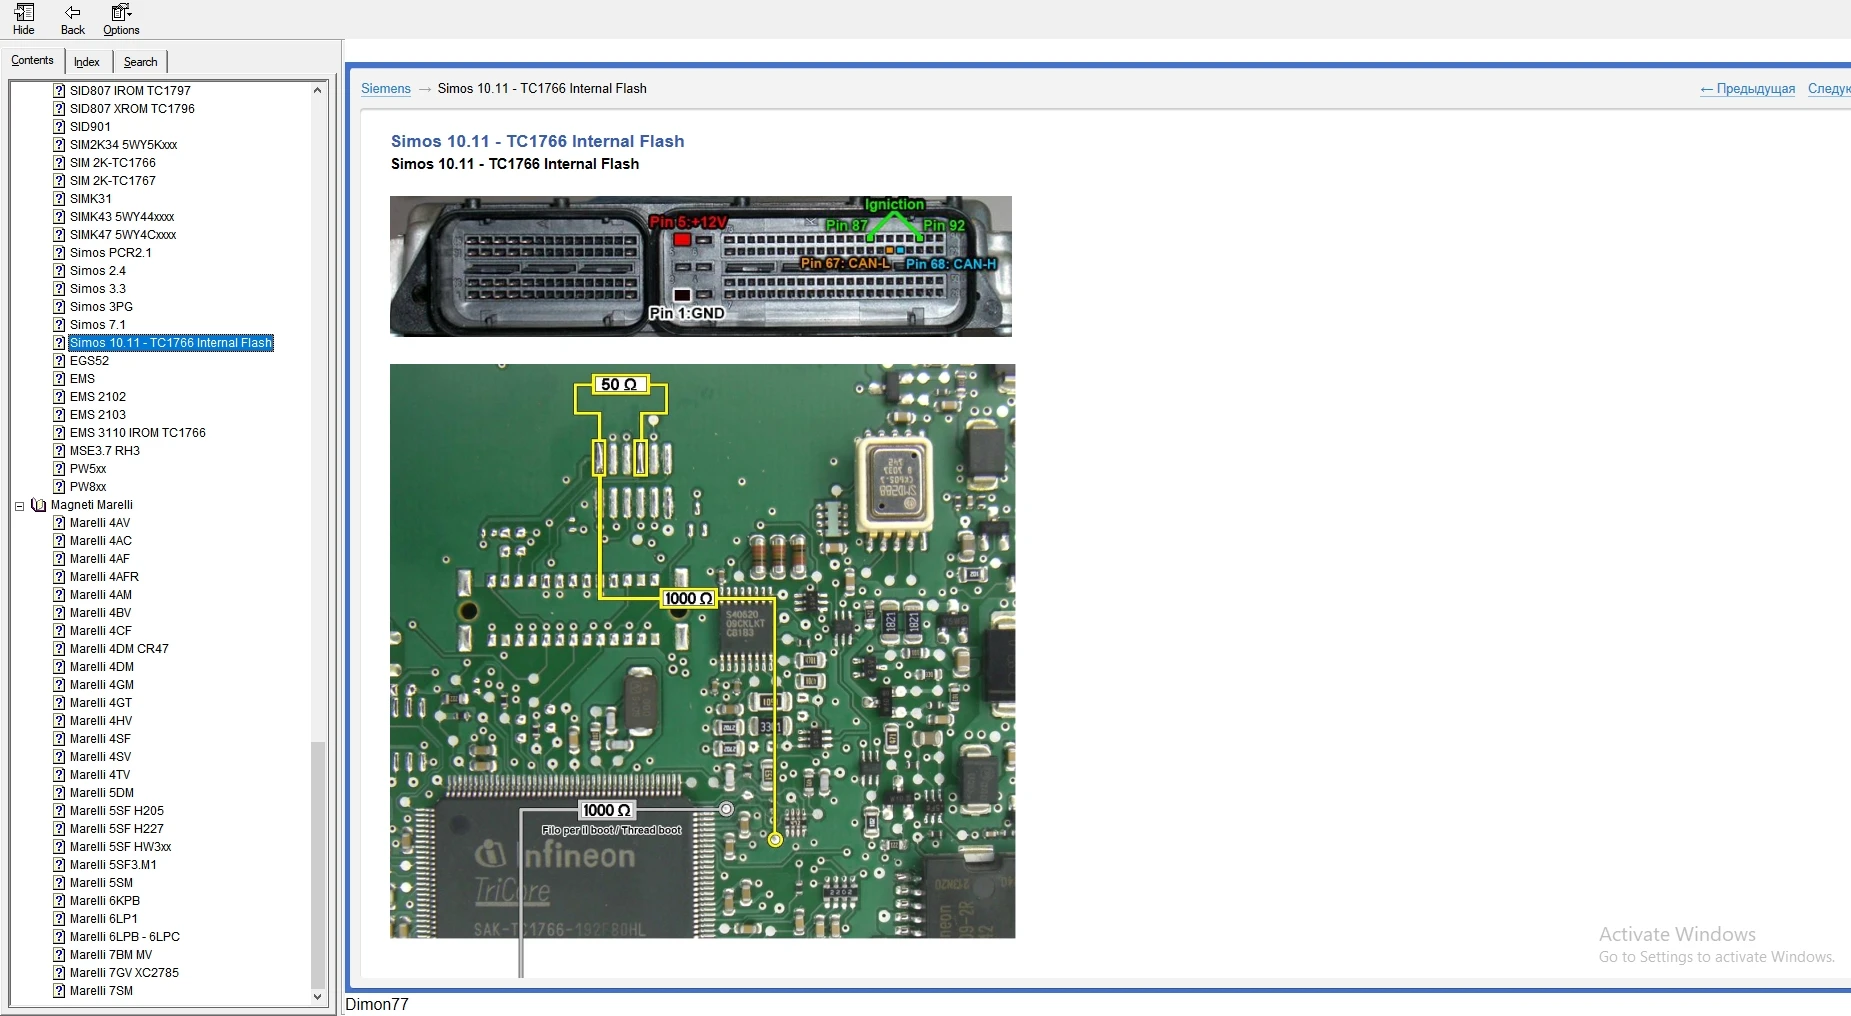Screen dimensions: 1851x1016
Task: Select SID807 IROM TC1797 topic
Action: tap(130, 91)
